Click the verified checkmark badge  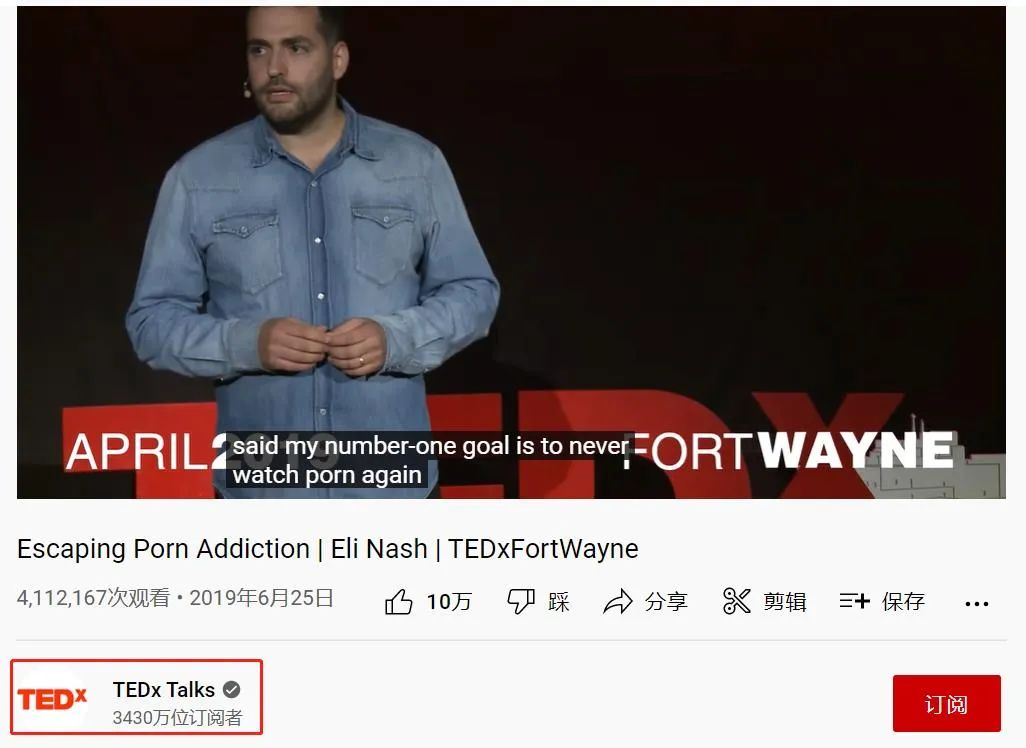click(232, 690)
